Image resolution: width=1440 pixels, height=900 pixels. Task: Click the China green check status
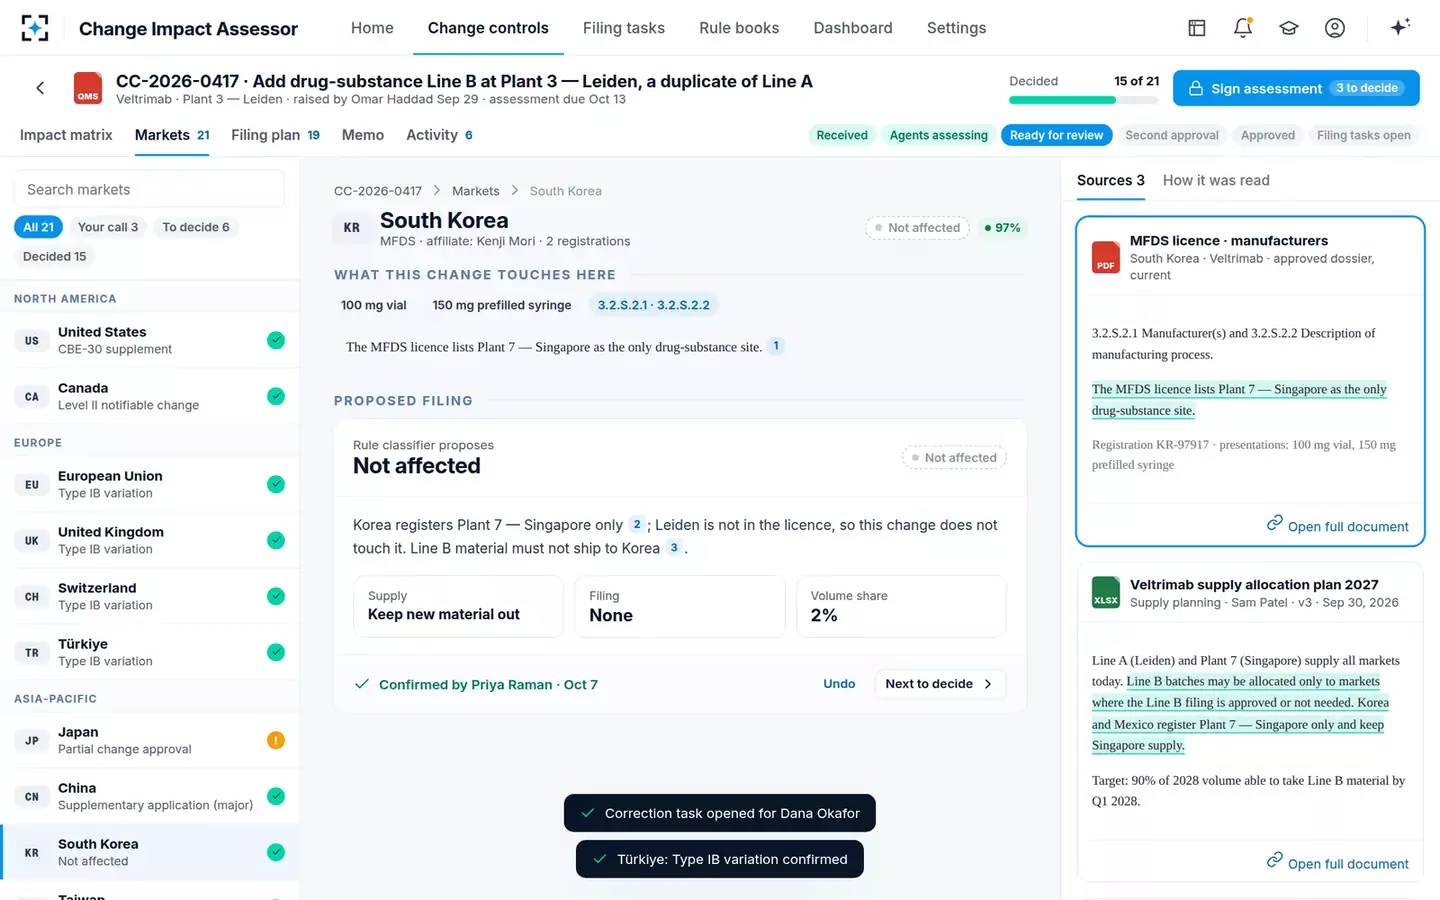[x=276, y=796]
